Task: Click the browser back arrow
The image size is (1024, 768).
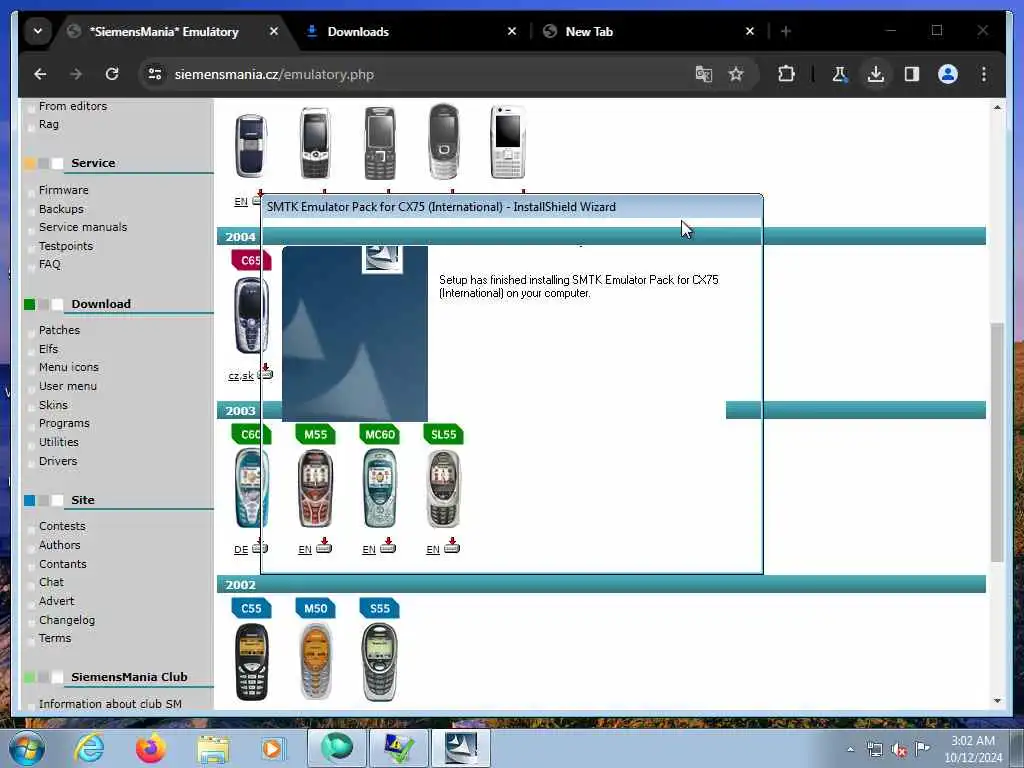Action: click(x=40, y=74)
